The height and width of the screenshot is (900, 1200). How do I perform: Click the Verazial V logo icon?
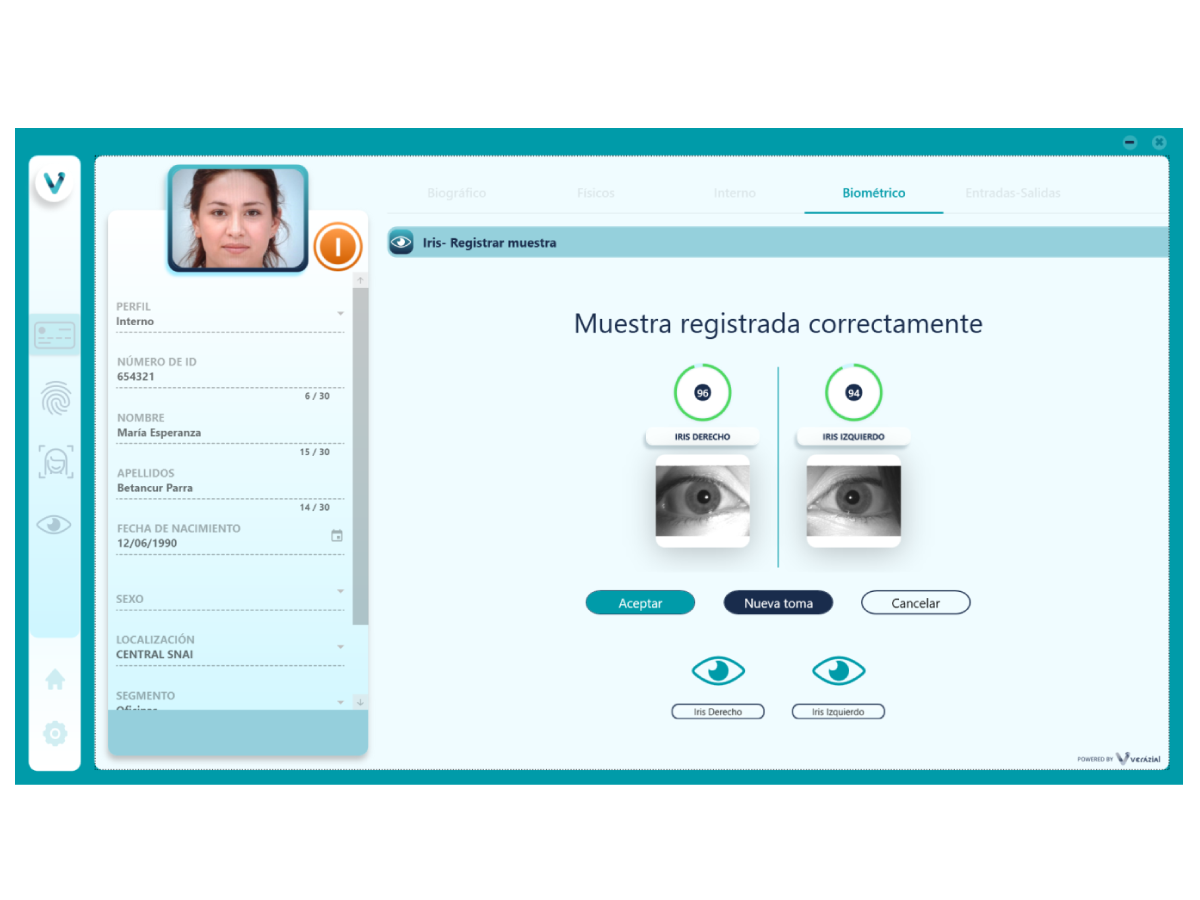(54, 182)
